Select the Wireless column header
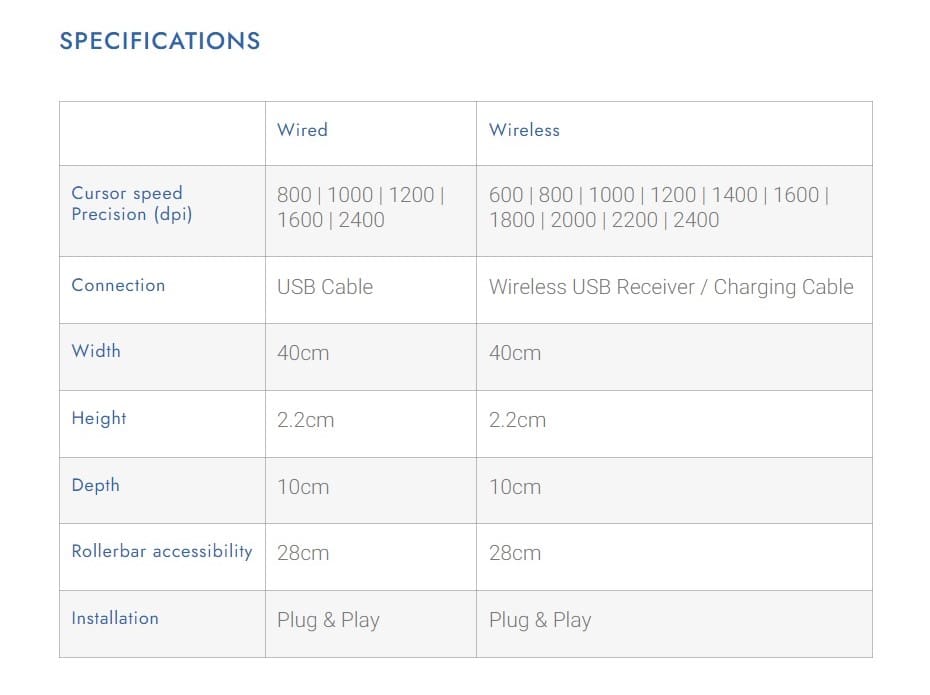 [524, 130]
